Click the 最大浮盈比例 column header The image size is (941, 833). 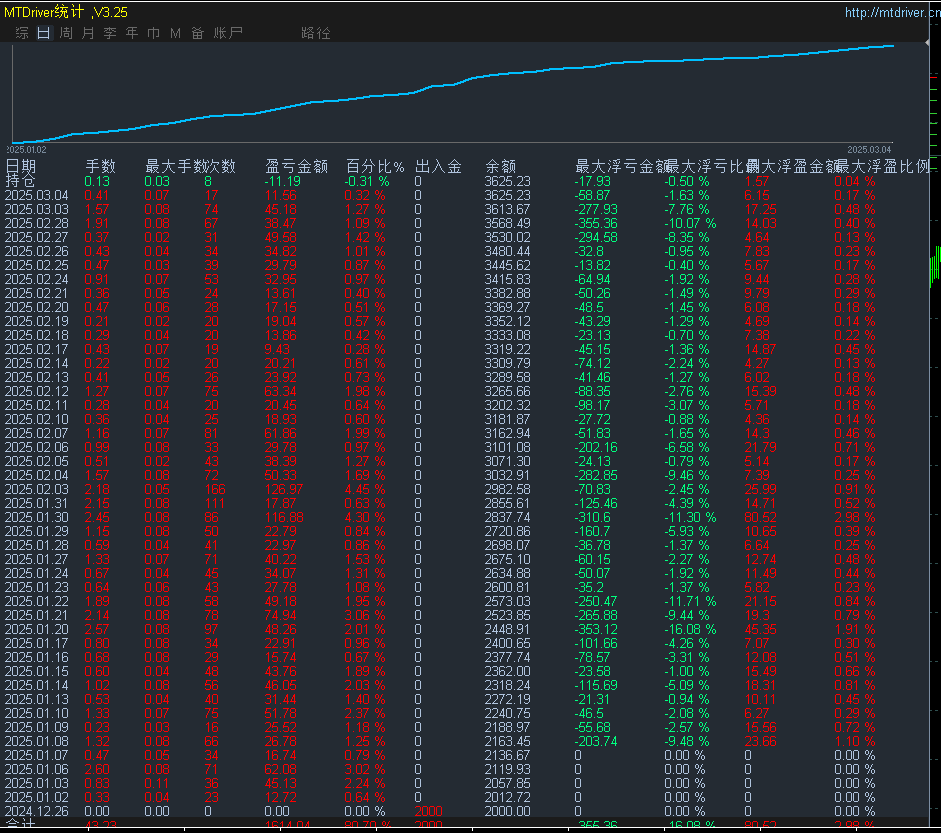[x=882, y=166]
